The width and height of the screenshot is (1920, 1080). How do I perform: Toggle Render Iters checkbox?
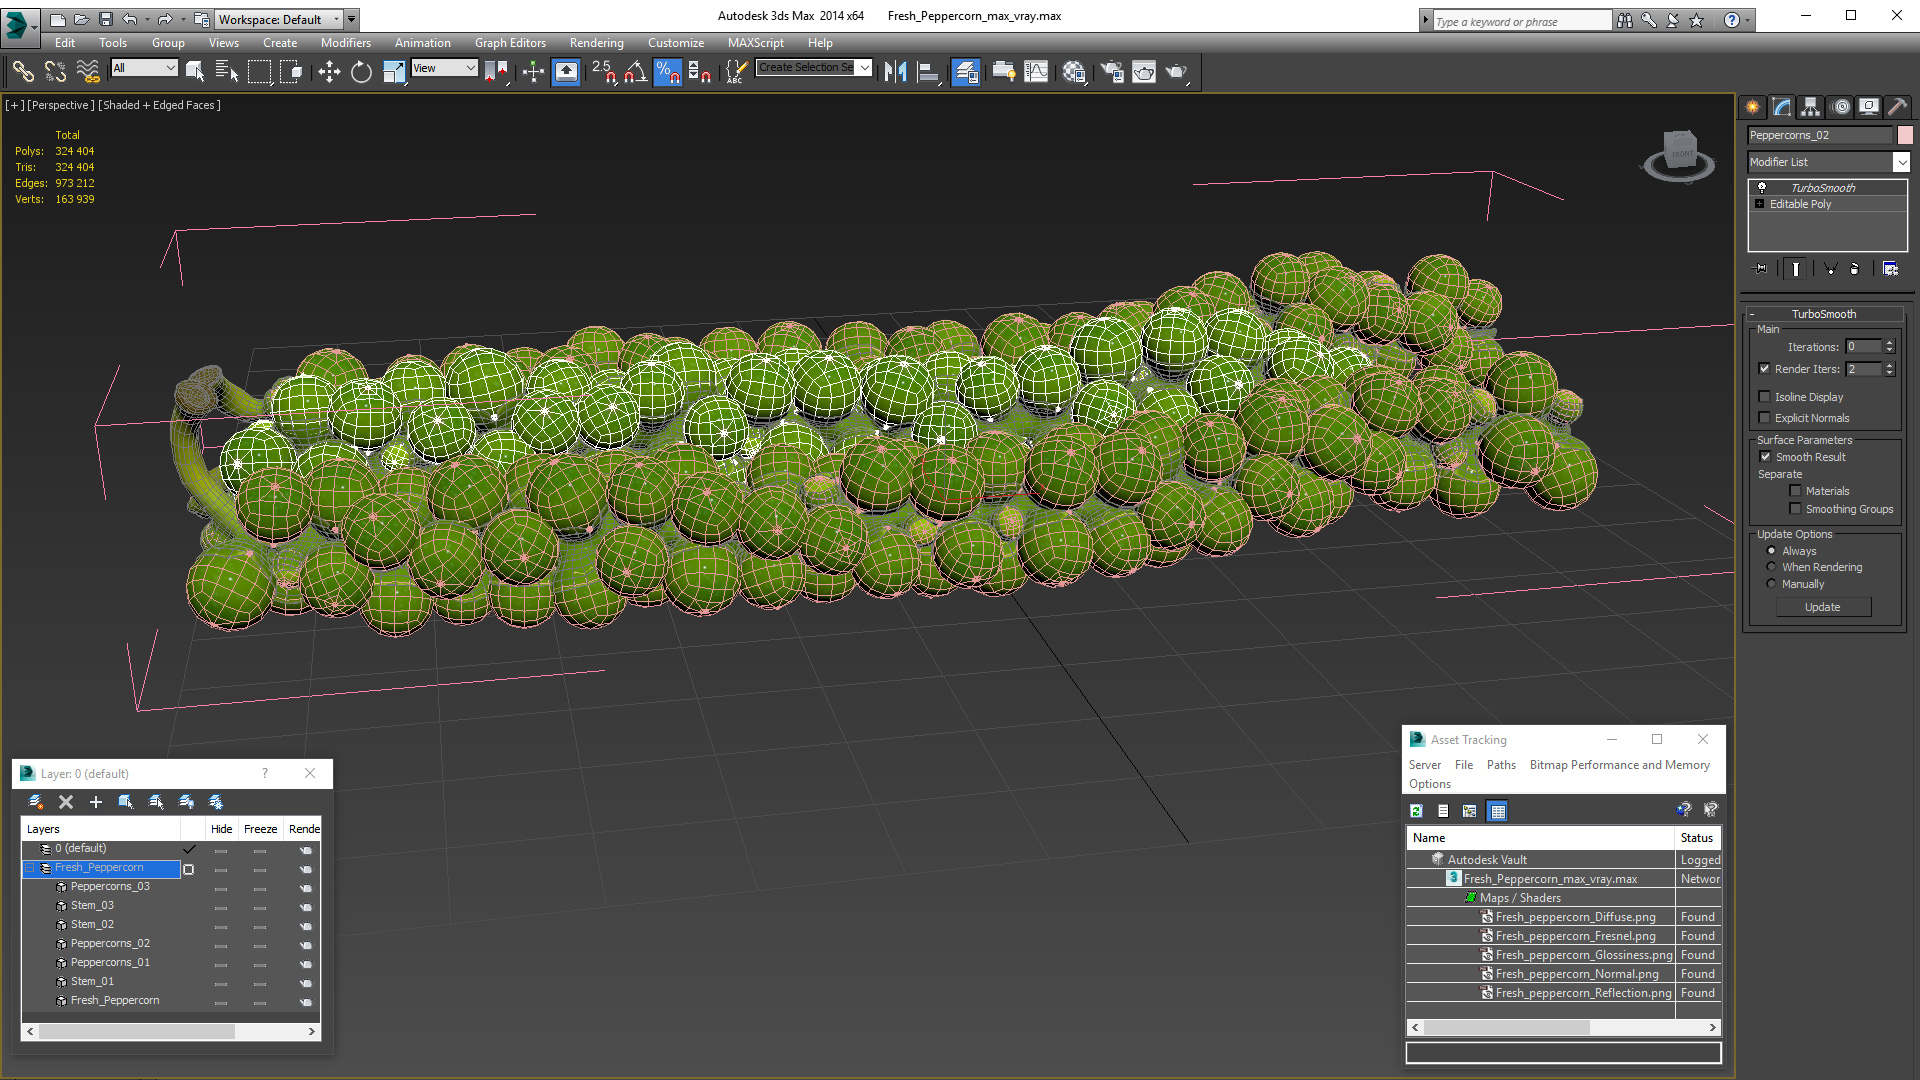coord(1765,369)
